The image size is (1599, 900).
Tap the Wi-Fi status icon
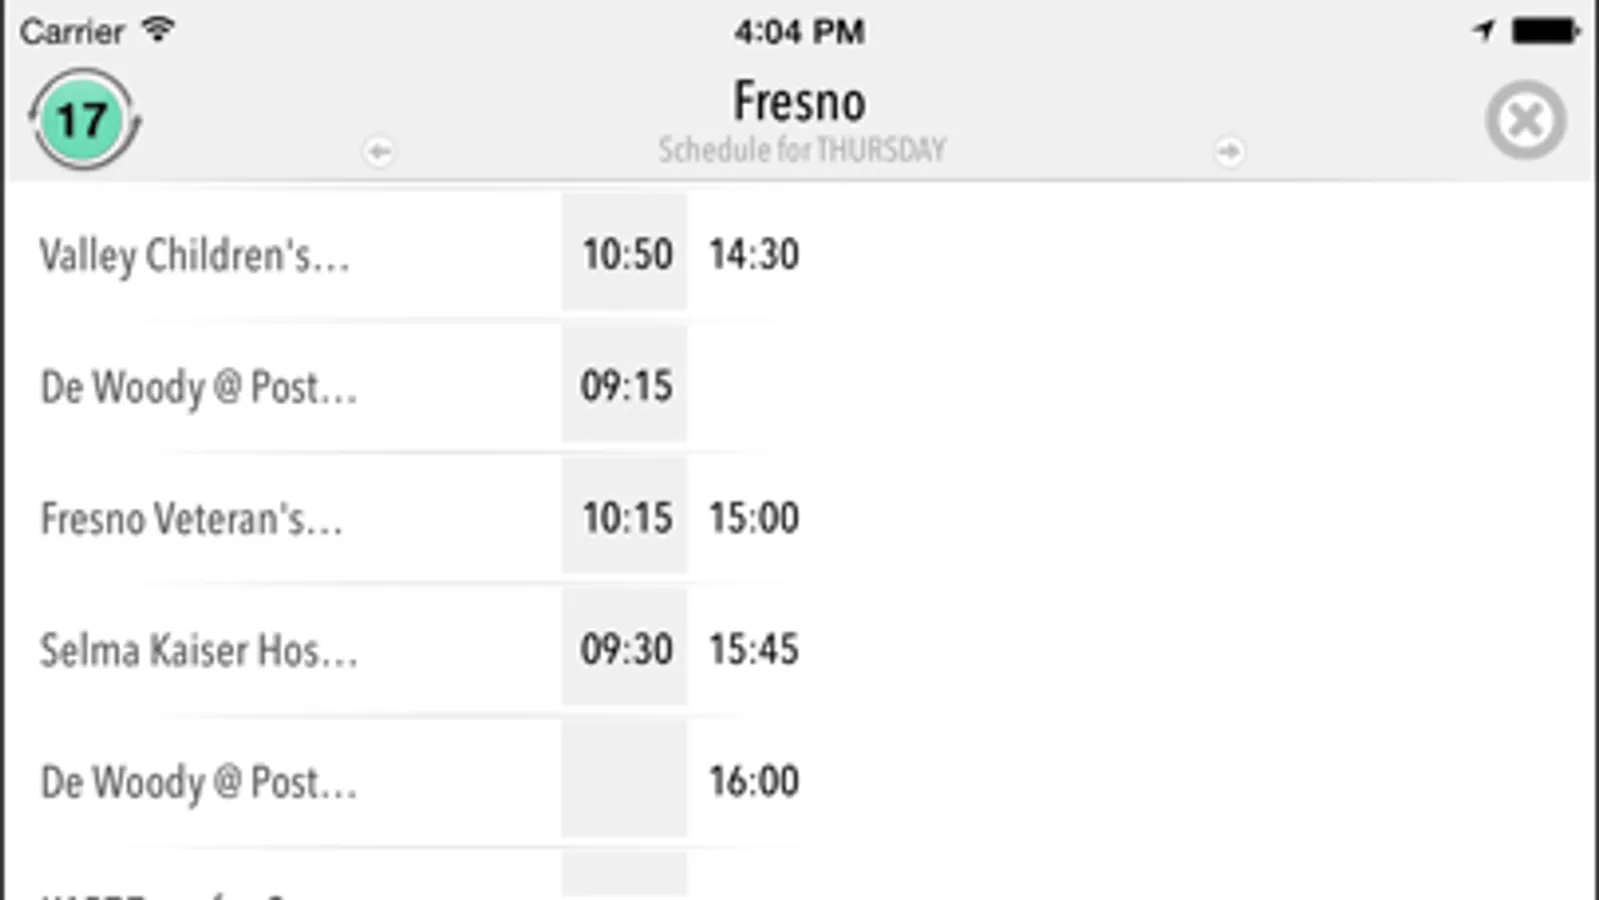[x=158, y=30]
